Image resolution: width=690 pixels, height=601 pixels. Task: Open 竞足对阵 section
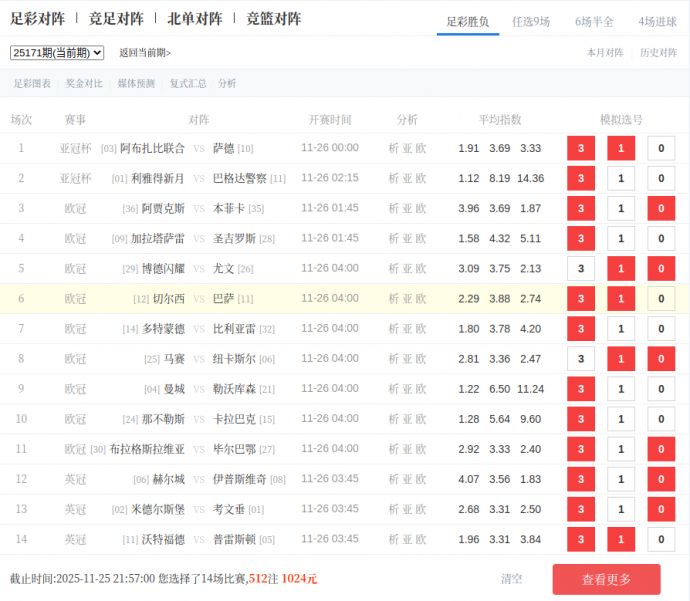pyautogui.click(x=116, y=19)
